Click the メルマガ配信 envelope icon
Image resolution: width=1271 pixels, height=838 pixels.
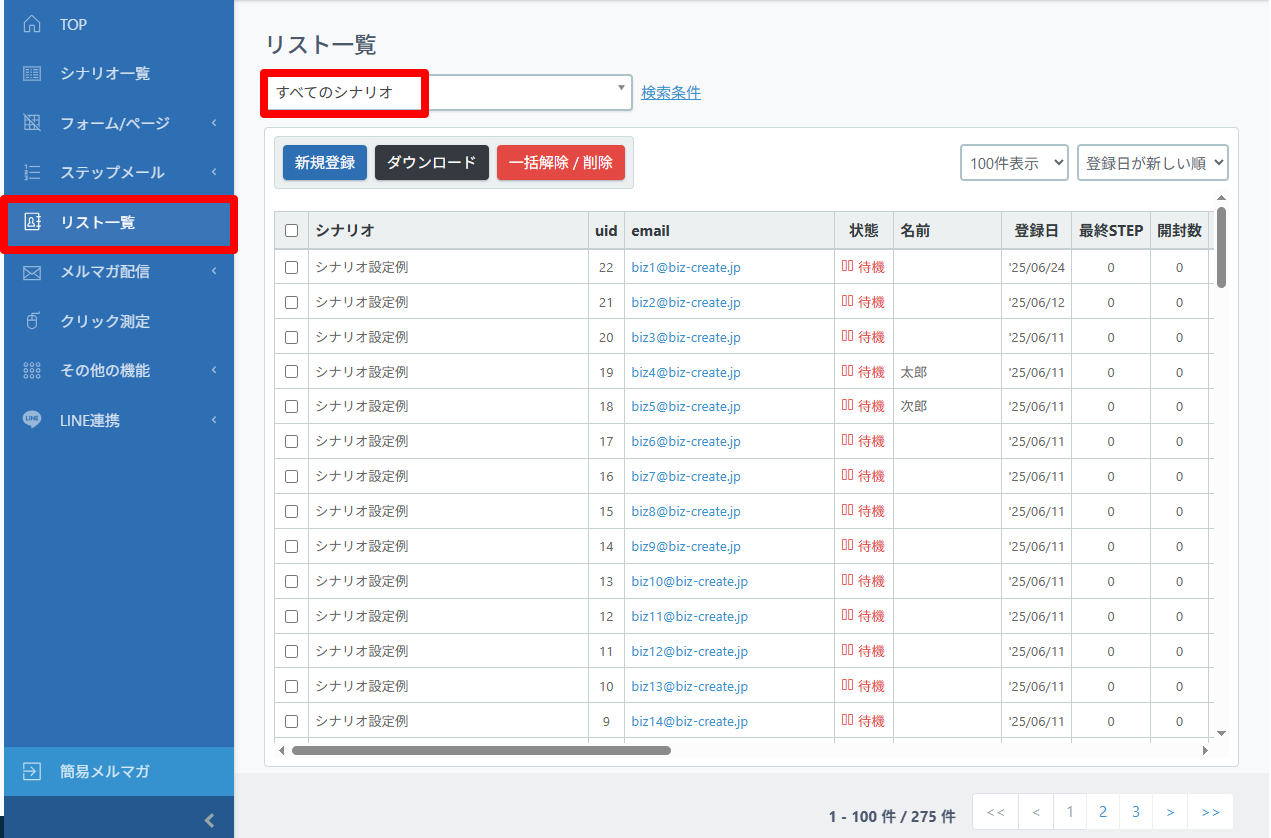(x=32, y=272)
